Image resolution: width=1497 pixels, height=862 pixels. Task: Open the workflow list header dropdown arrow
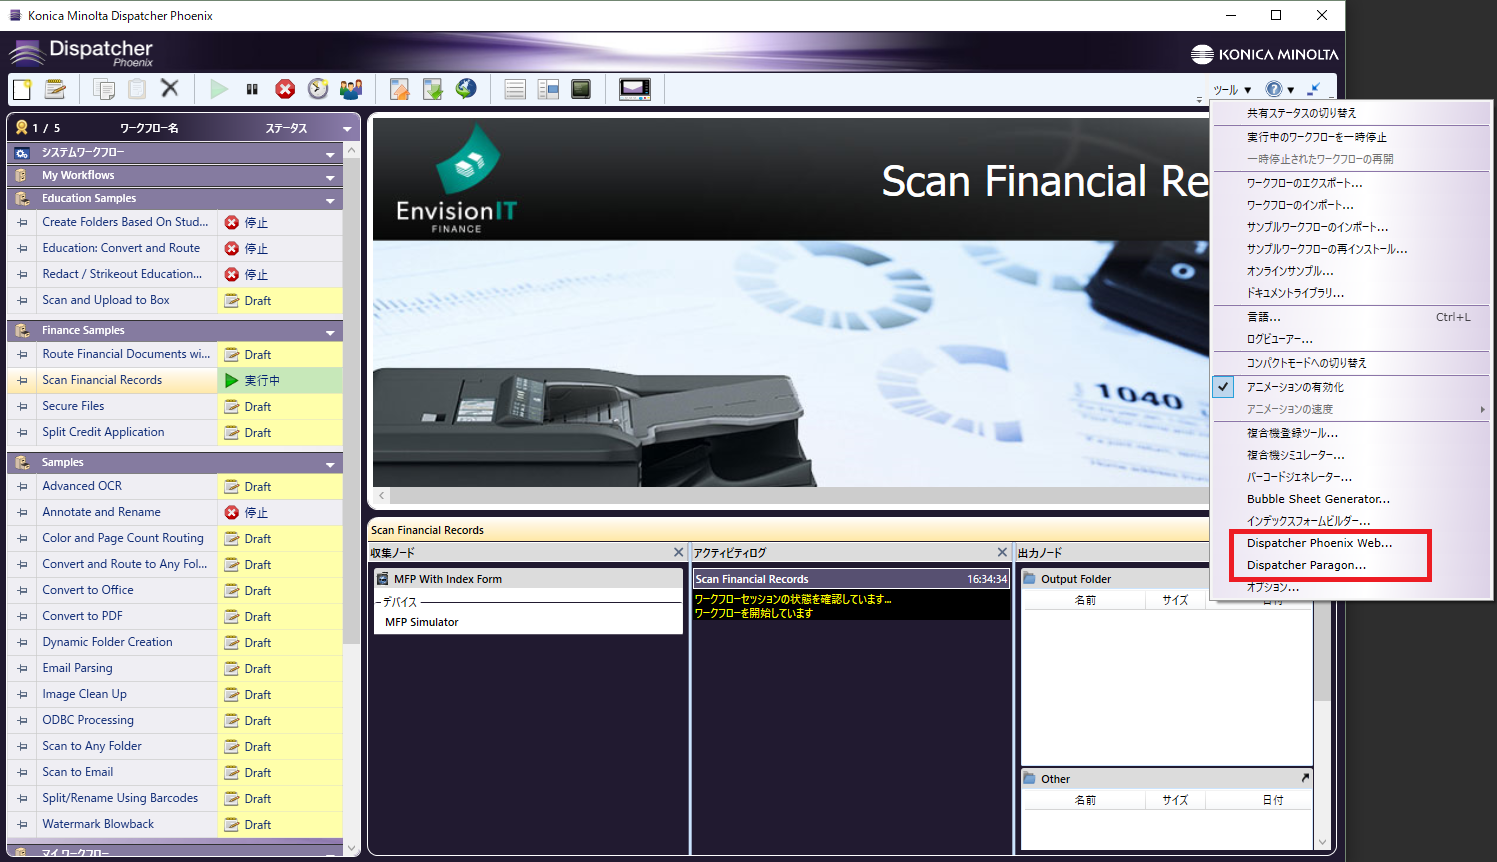pos(347,129)
